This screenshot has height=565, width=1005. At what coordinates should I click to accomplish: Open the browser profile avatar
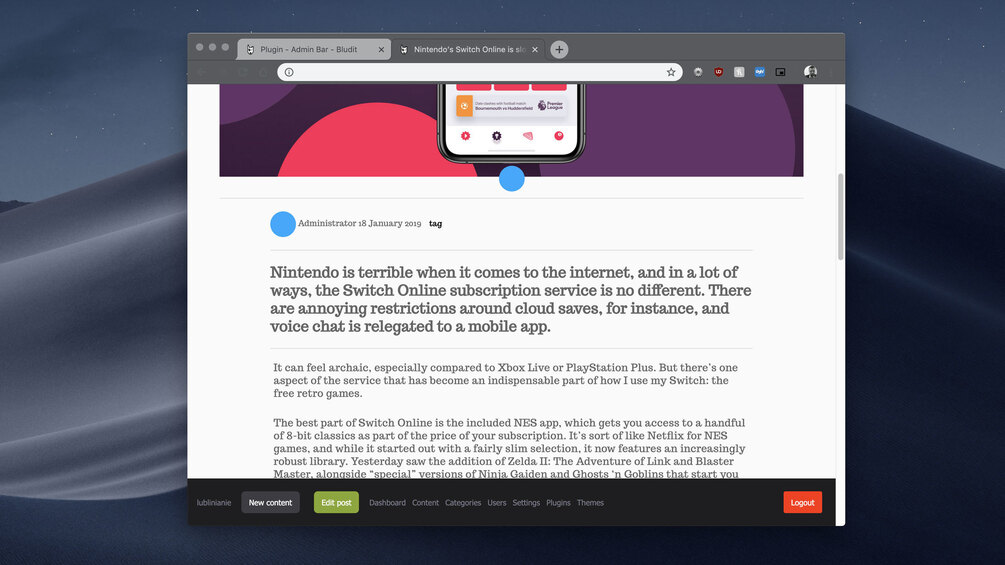[x=810, y=72]
